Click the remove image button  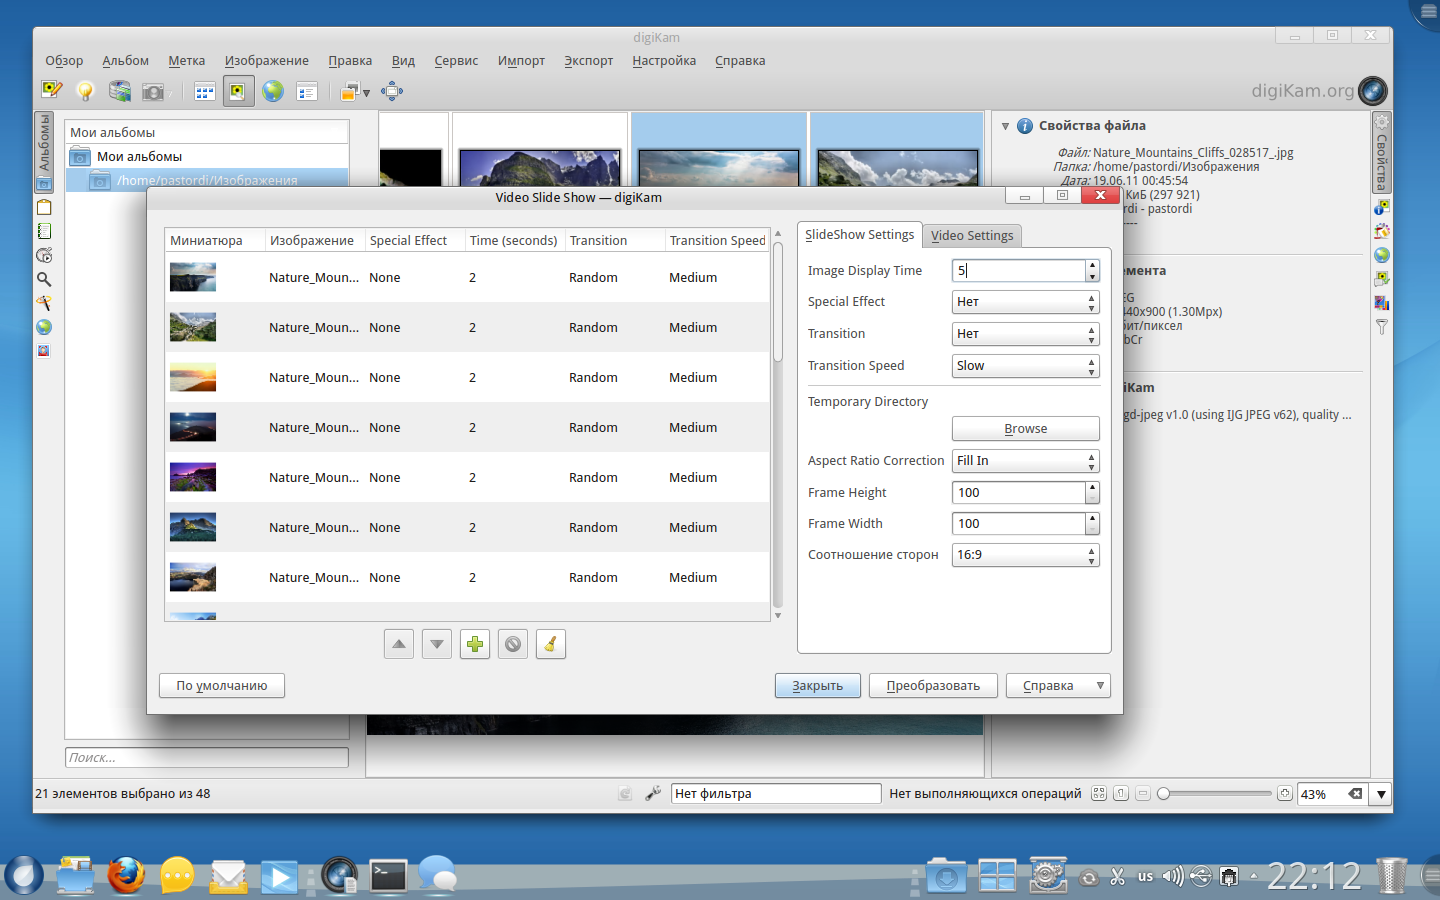(x=513, y=644)
